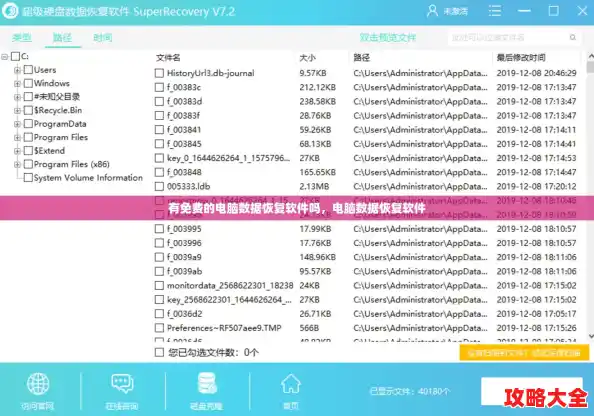Expand the Program Files (x86) folder
Screen dimensions: 594x416
(17, 164)
